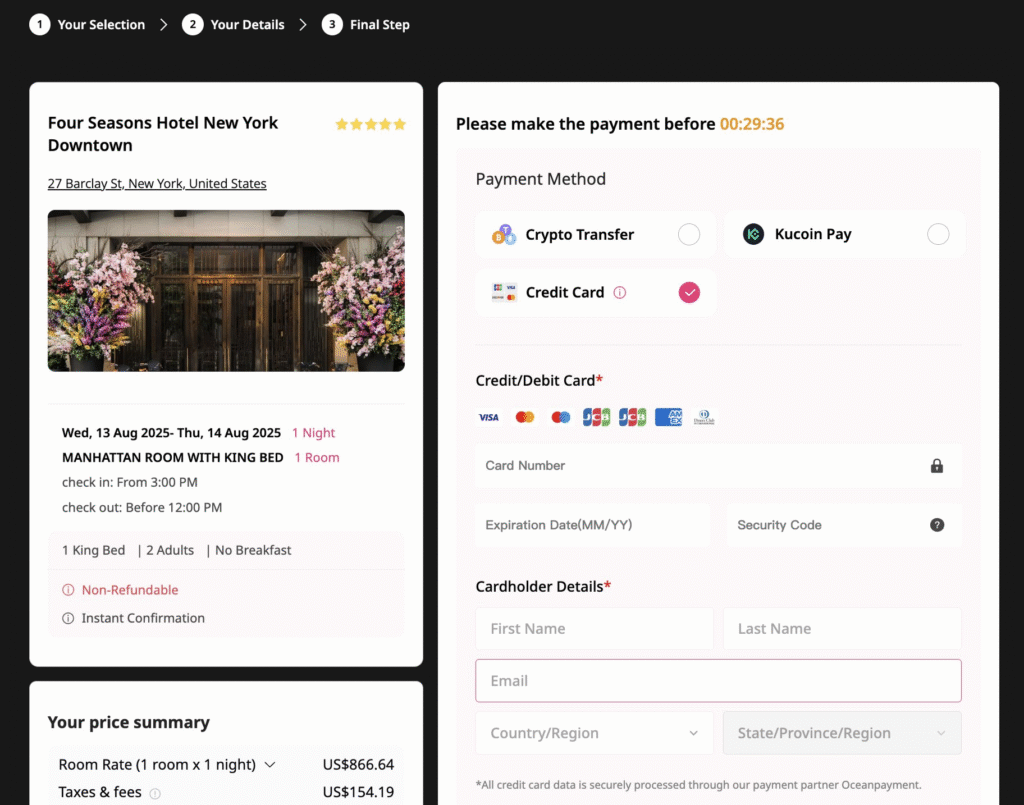Open the hotel address link
The image size is (1024, 805).
tap(156, 183)
